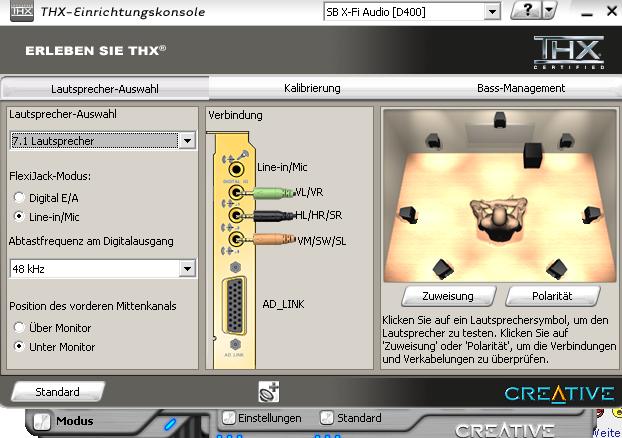
Task: Open the 48 kHz sample rate dropdown
Action: coord(187,269)
